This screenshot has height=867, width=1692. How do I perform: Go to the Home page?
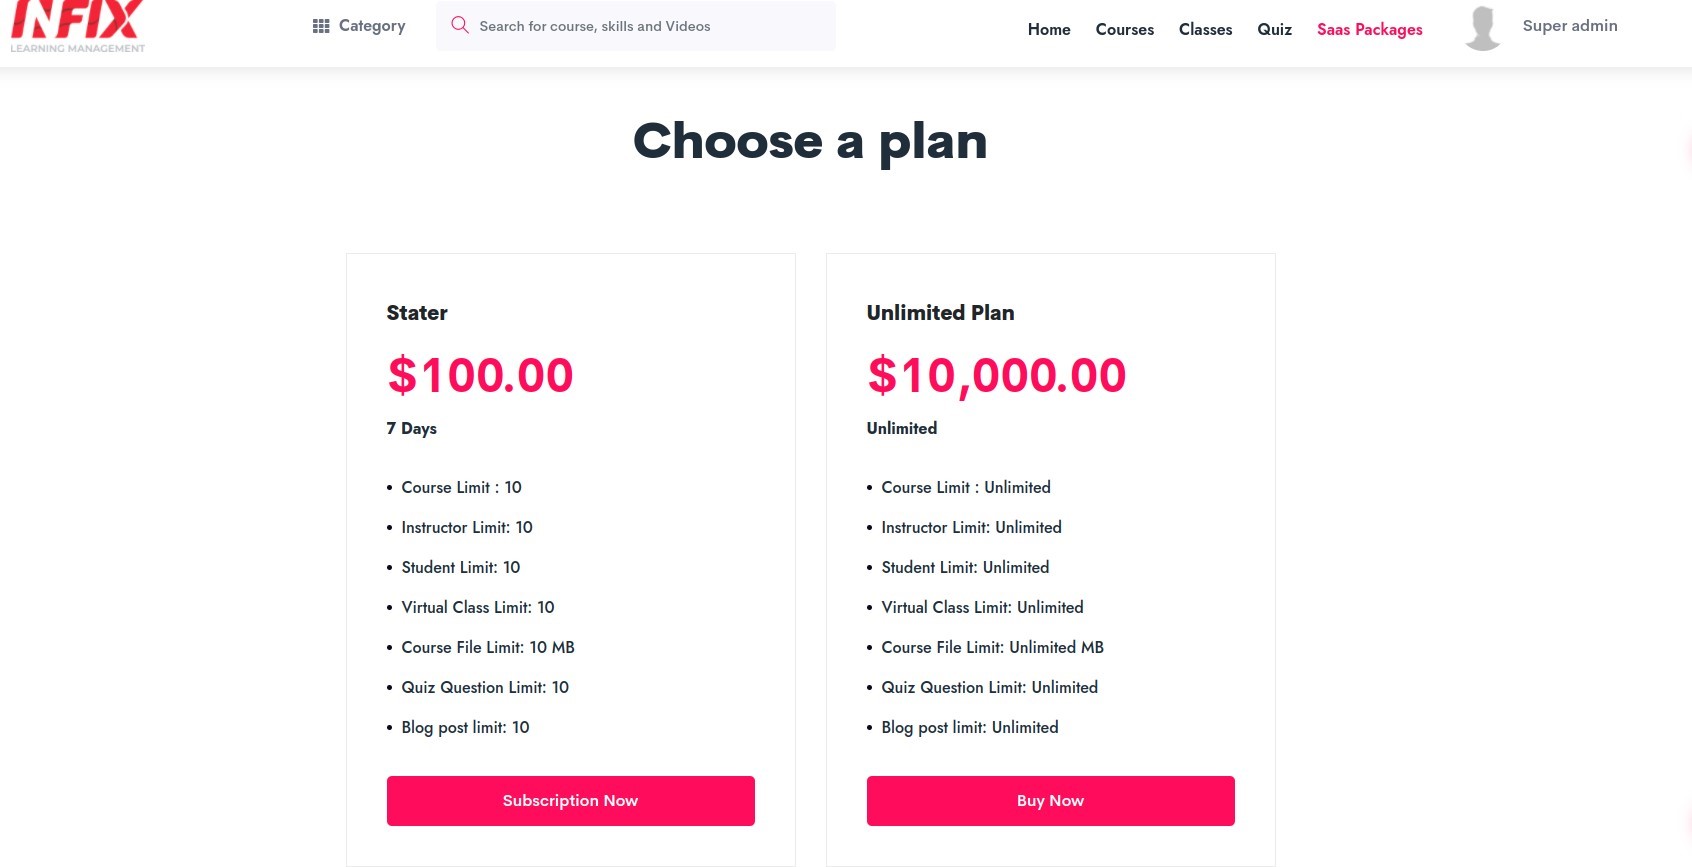tap(1049, 30)
